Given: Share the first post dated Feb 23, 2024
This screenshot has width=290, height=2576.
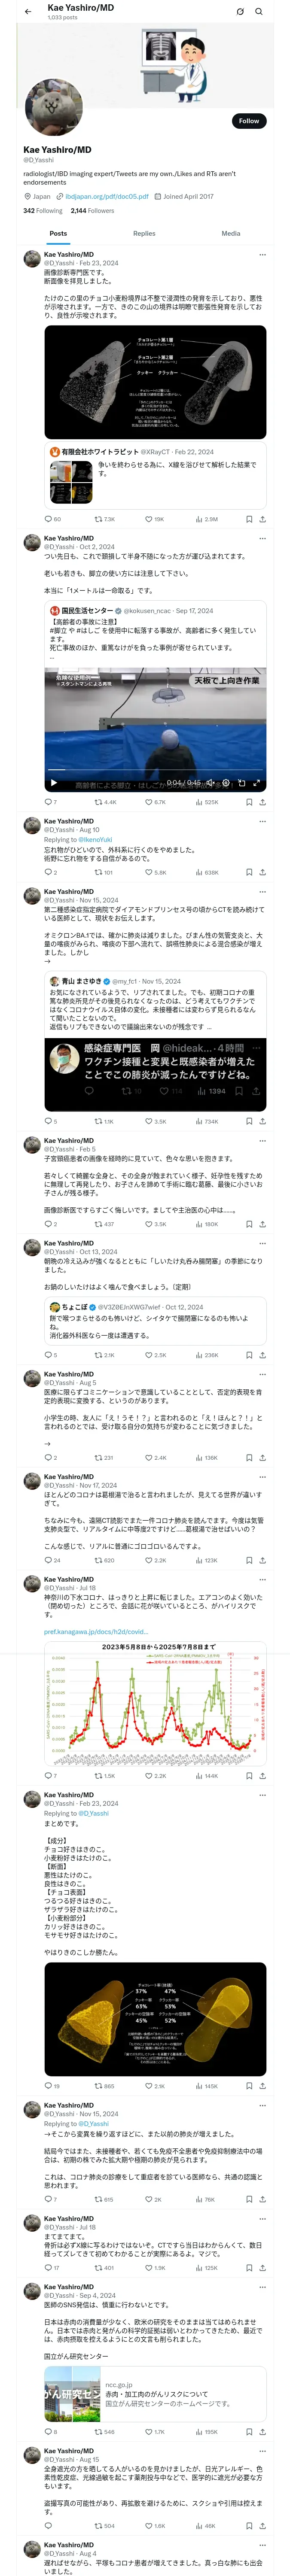Looking at the screenshot, I should 262,519.
